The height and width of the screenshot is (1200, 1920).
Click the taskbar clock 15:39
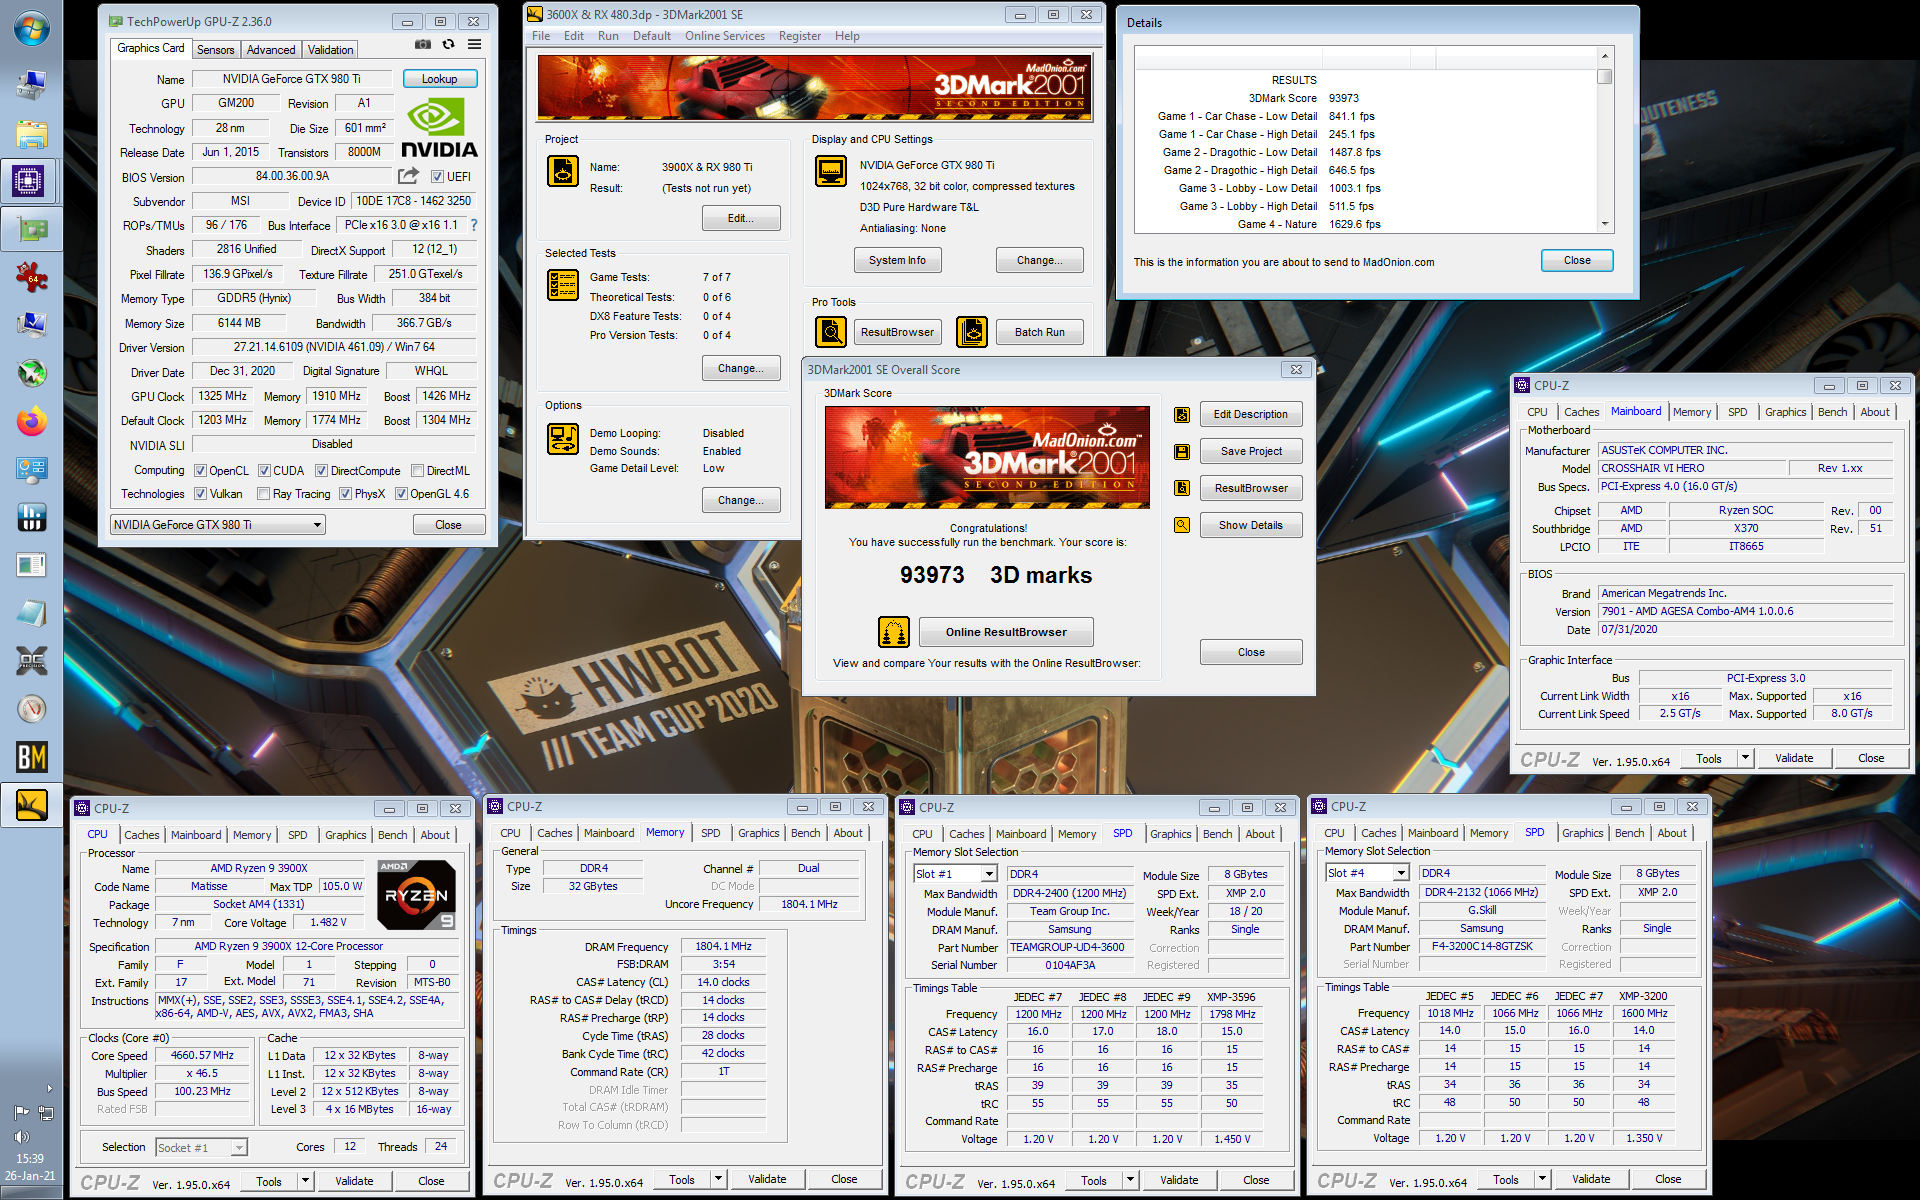(30, 1159)
